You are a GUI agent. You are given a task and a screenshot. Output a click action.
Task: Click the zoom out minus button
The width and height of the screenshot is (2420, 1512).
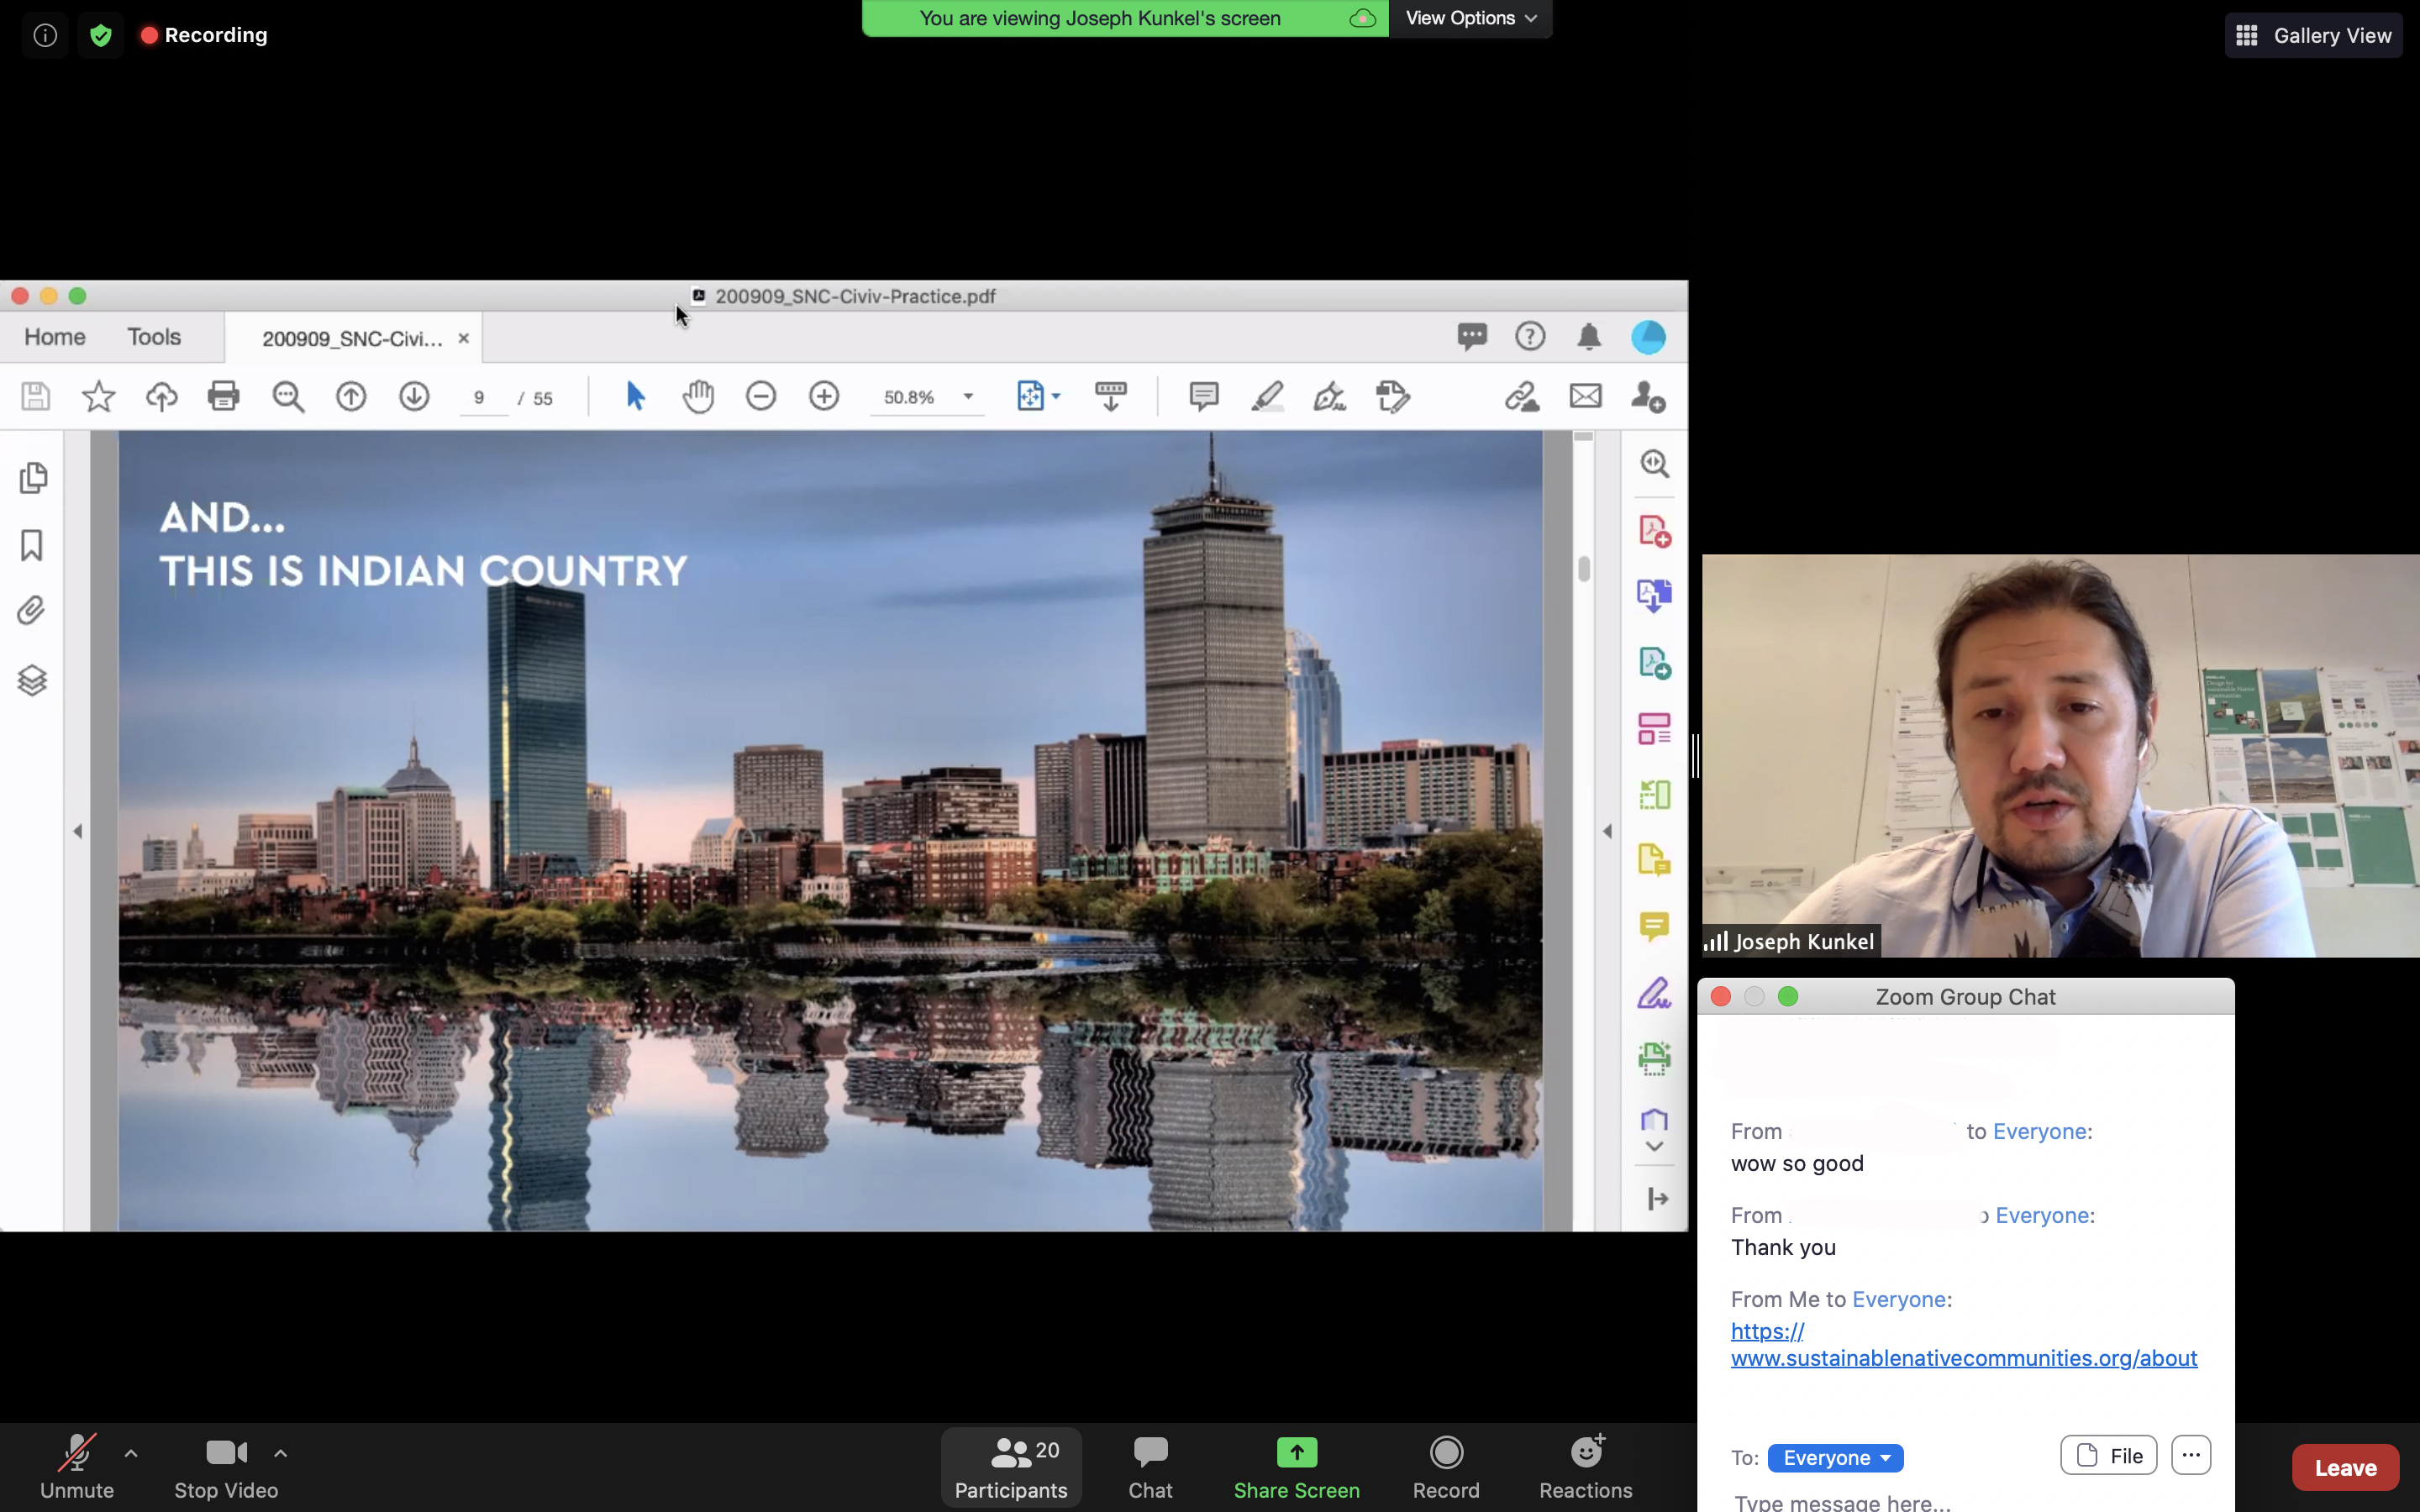tap(761, 397)
